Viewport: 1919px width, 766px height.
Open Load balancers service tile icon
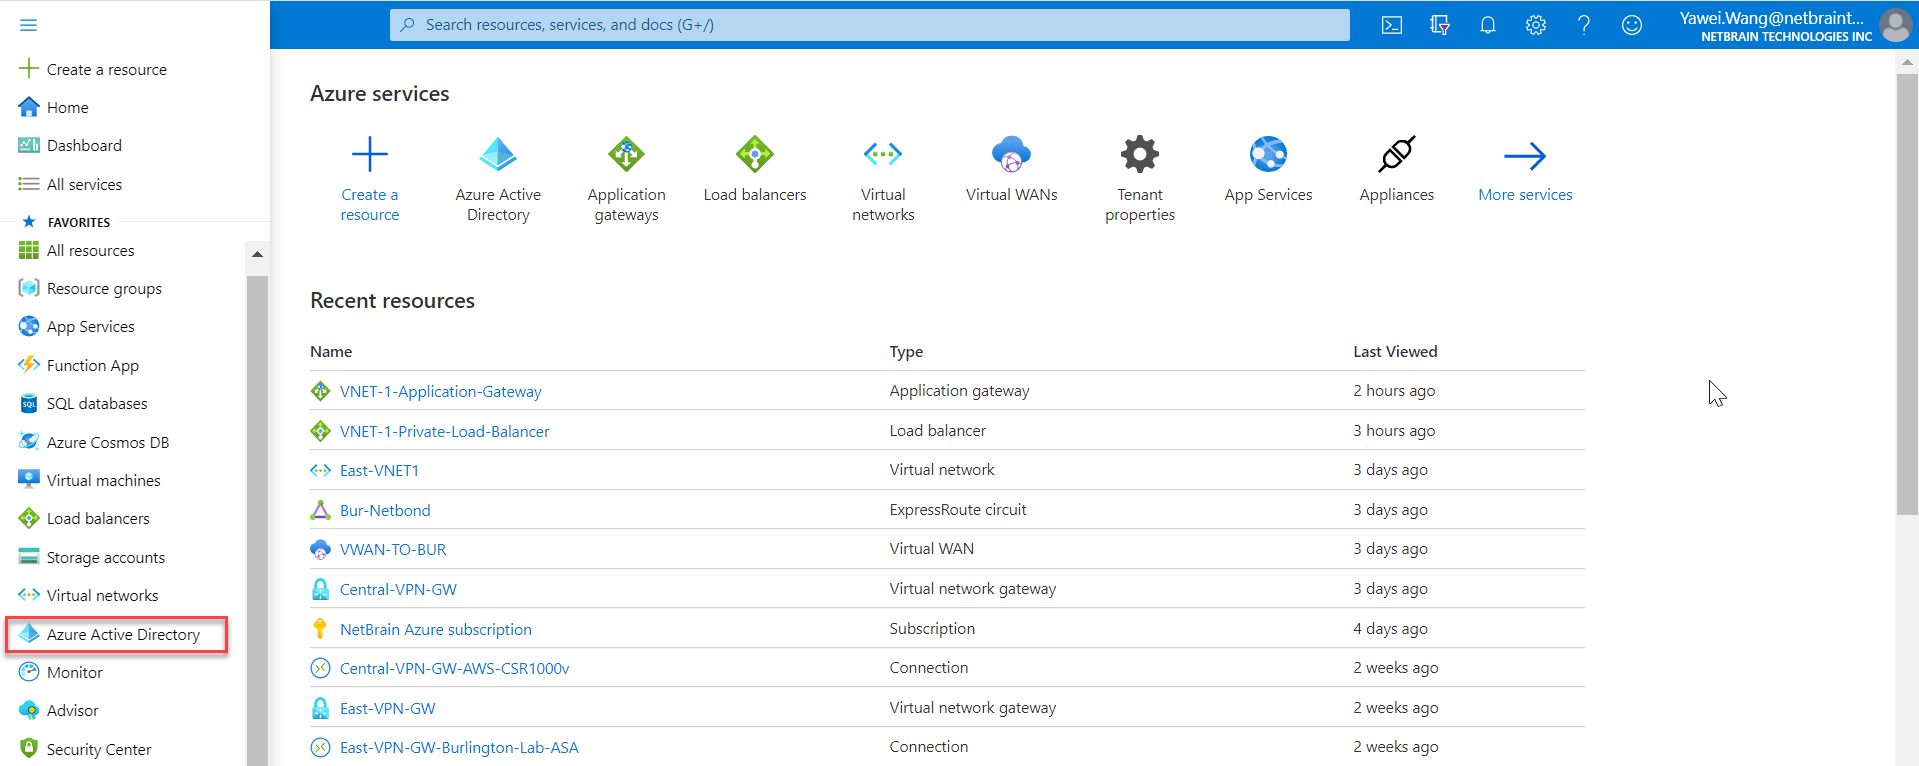pyautogui.click(x=755, y=154)
